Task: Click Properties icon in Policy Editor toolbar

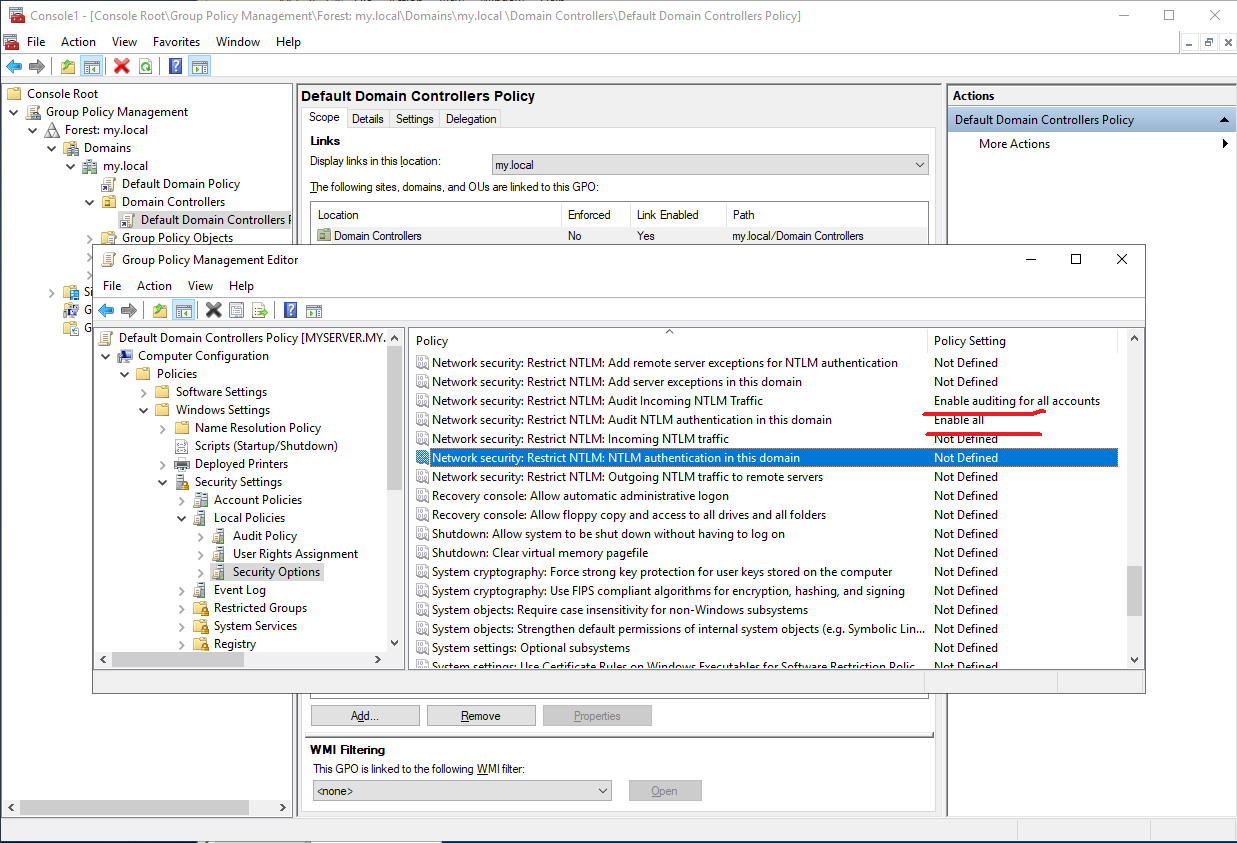Action: click(x=236, y=310)
